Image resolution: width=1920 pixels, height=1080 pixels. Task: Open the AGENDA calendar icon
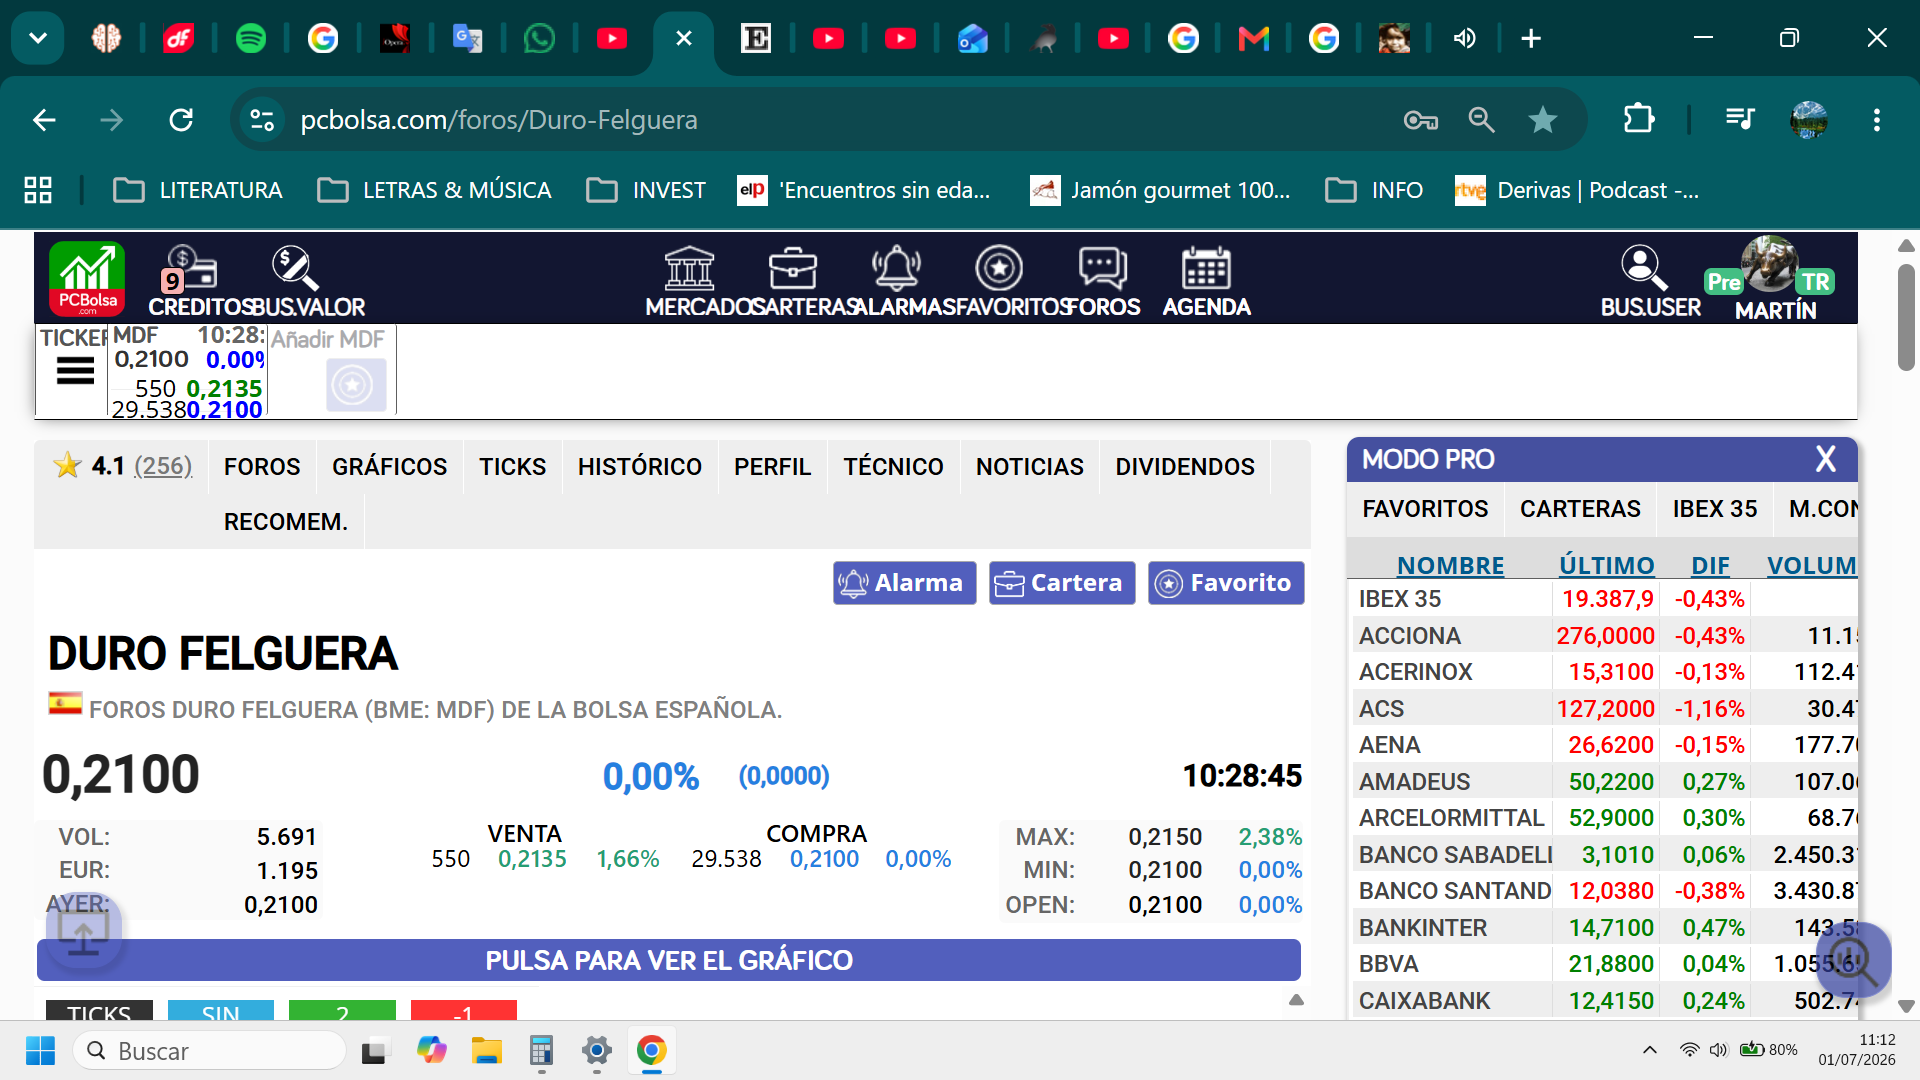coord(1206,268)
